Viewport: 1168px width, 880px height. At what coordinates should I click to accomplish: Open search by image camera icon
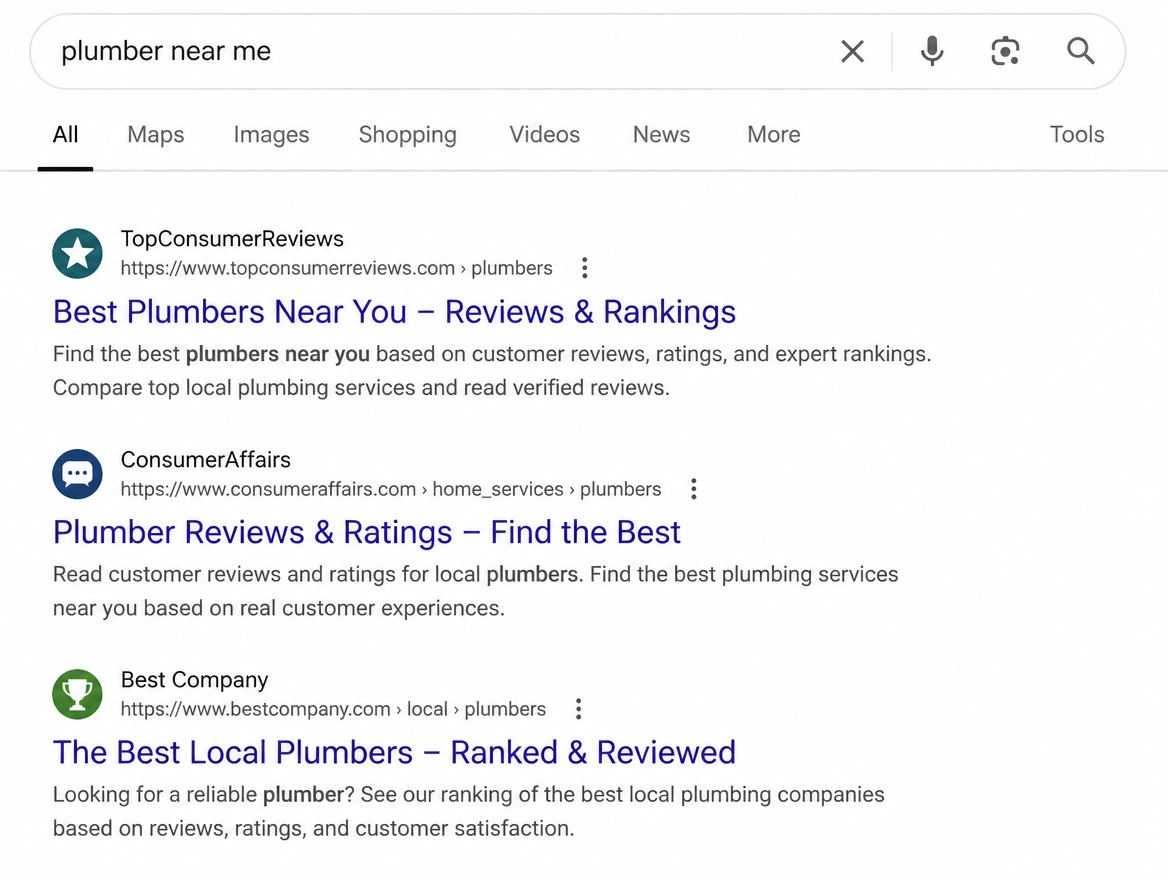click(1005, 51)
